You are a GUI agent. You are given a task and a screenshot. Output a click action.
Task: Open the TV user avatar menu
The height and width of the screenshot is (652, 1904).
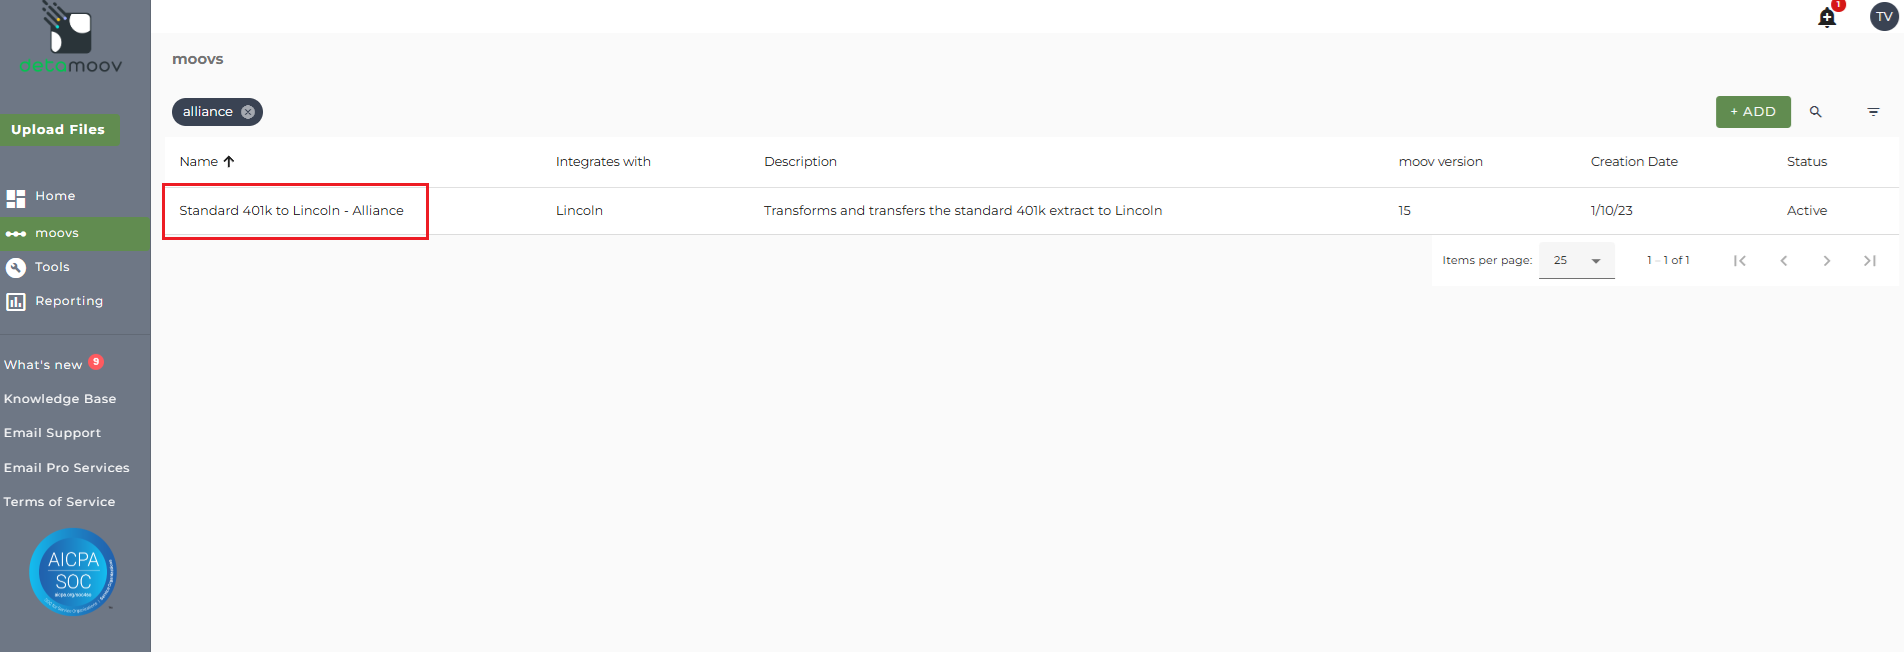(x=1884, y=17)
